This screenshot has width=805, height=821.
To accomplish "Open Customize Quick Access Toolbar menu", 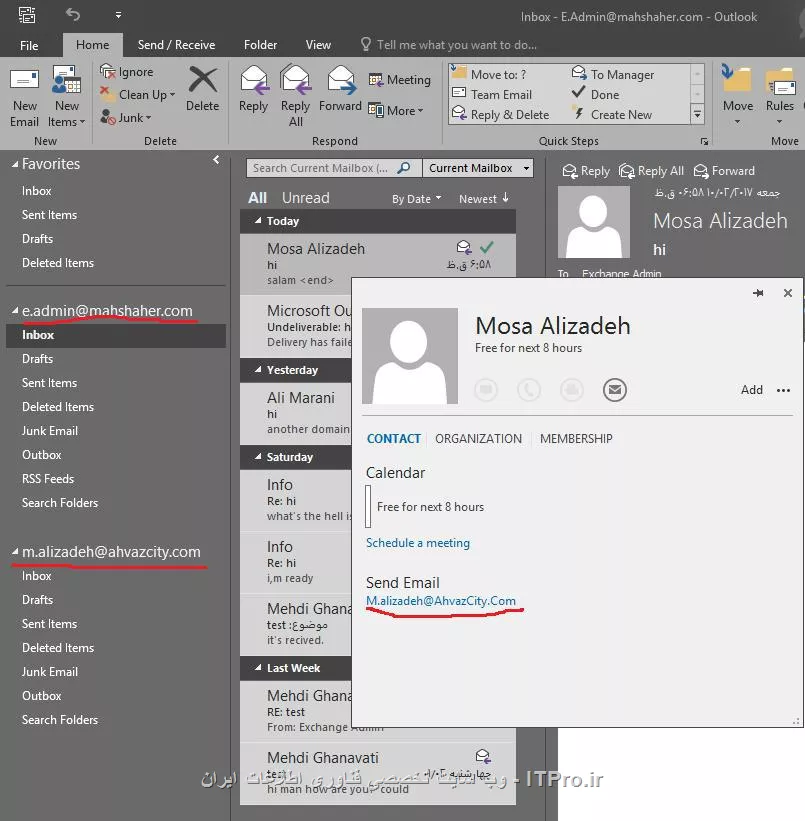I will click(118, 15).
